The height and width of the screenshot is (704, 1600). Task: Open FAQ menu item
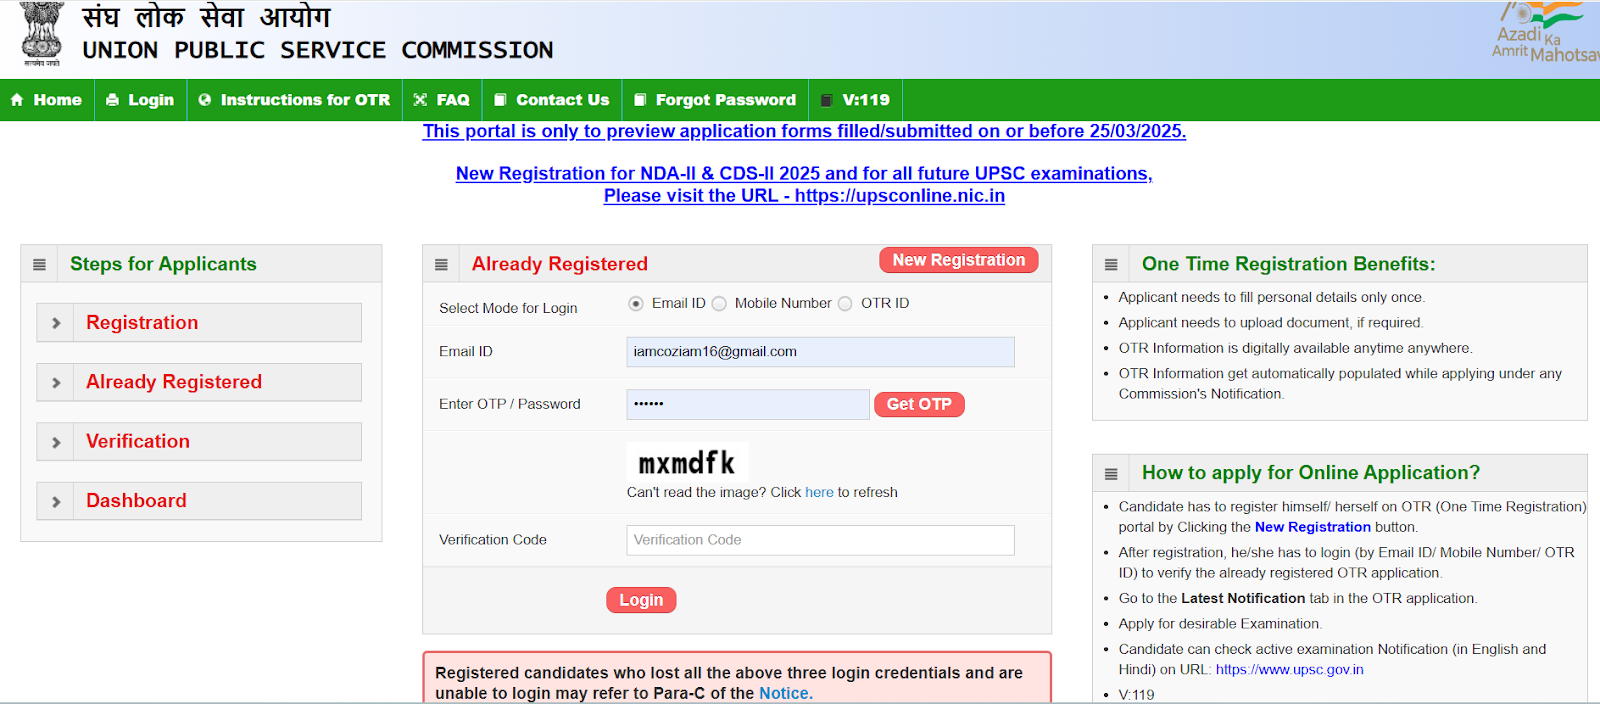pyautogui.click(x=442, y=100)
